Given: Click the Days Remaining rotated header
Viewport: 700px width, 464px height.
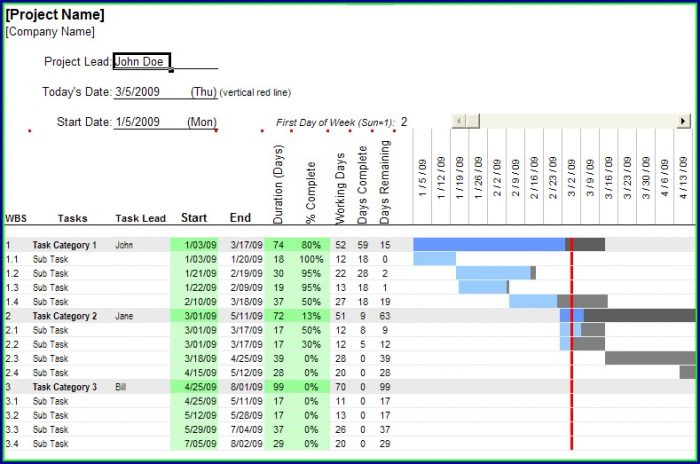Looking at the screenshot, I should click(384, 182).
